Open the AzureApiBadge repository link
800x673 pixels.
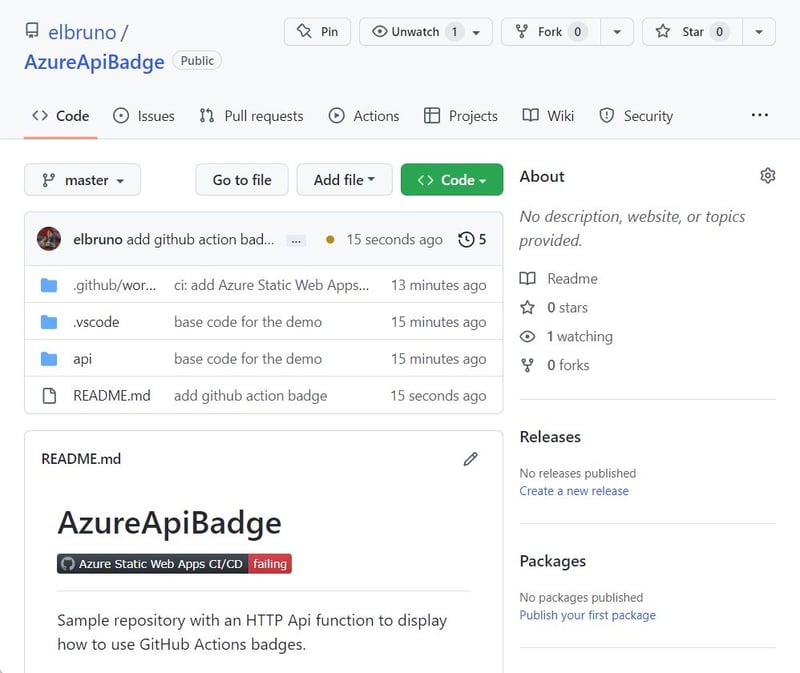[x=94, y=62]
